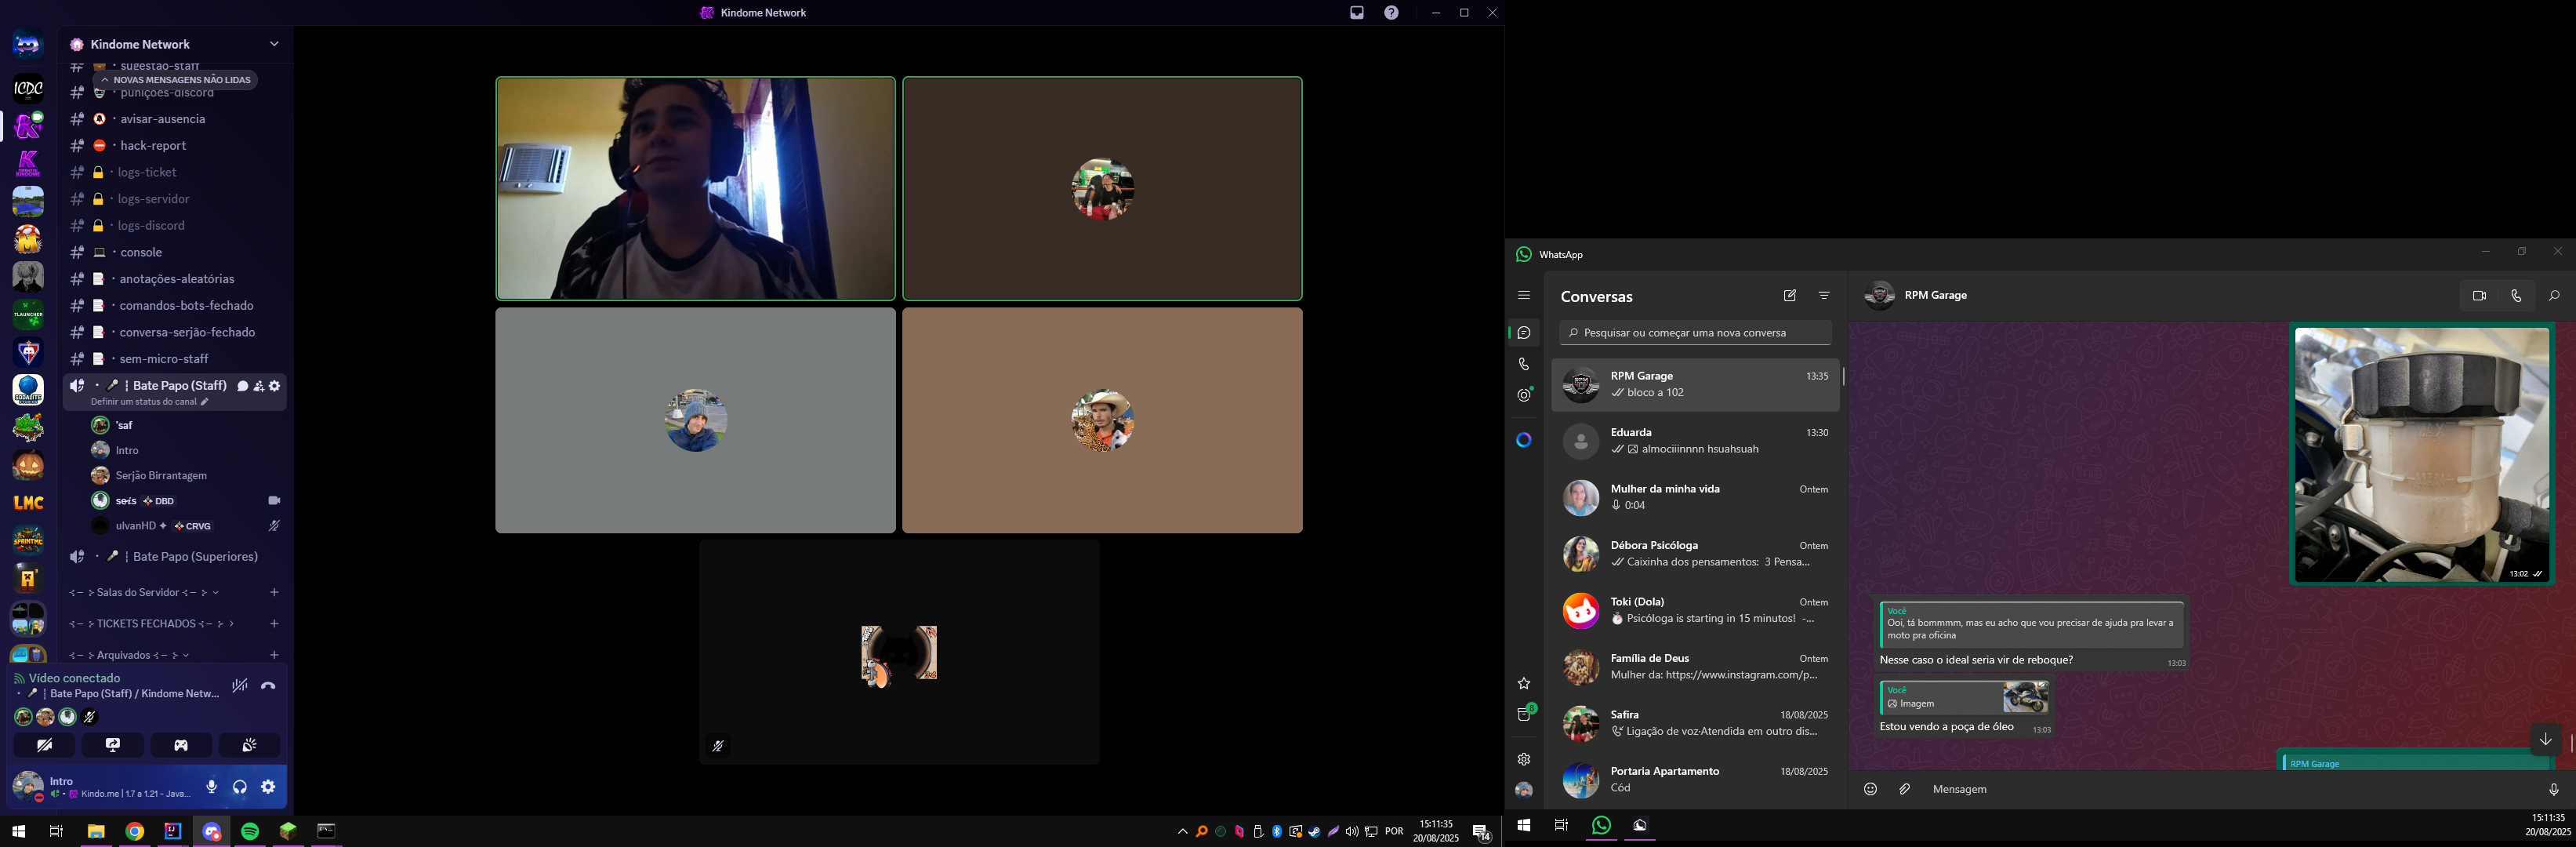Start video call with RPM Garage
2576x847 pixels.
tap(2479, 296)
